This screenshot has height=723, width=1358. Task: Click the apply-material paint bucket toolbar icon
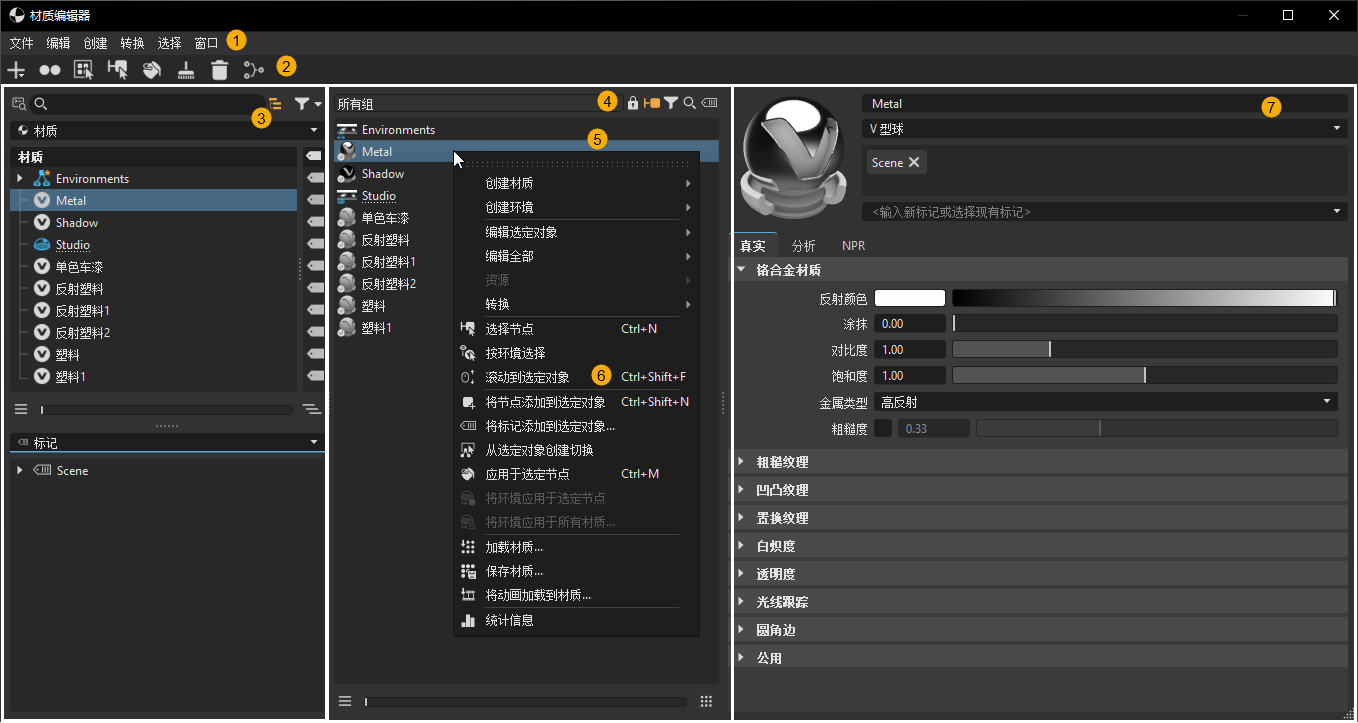(x=151, y=69)
